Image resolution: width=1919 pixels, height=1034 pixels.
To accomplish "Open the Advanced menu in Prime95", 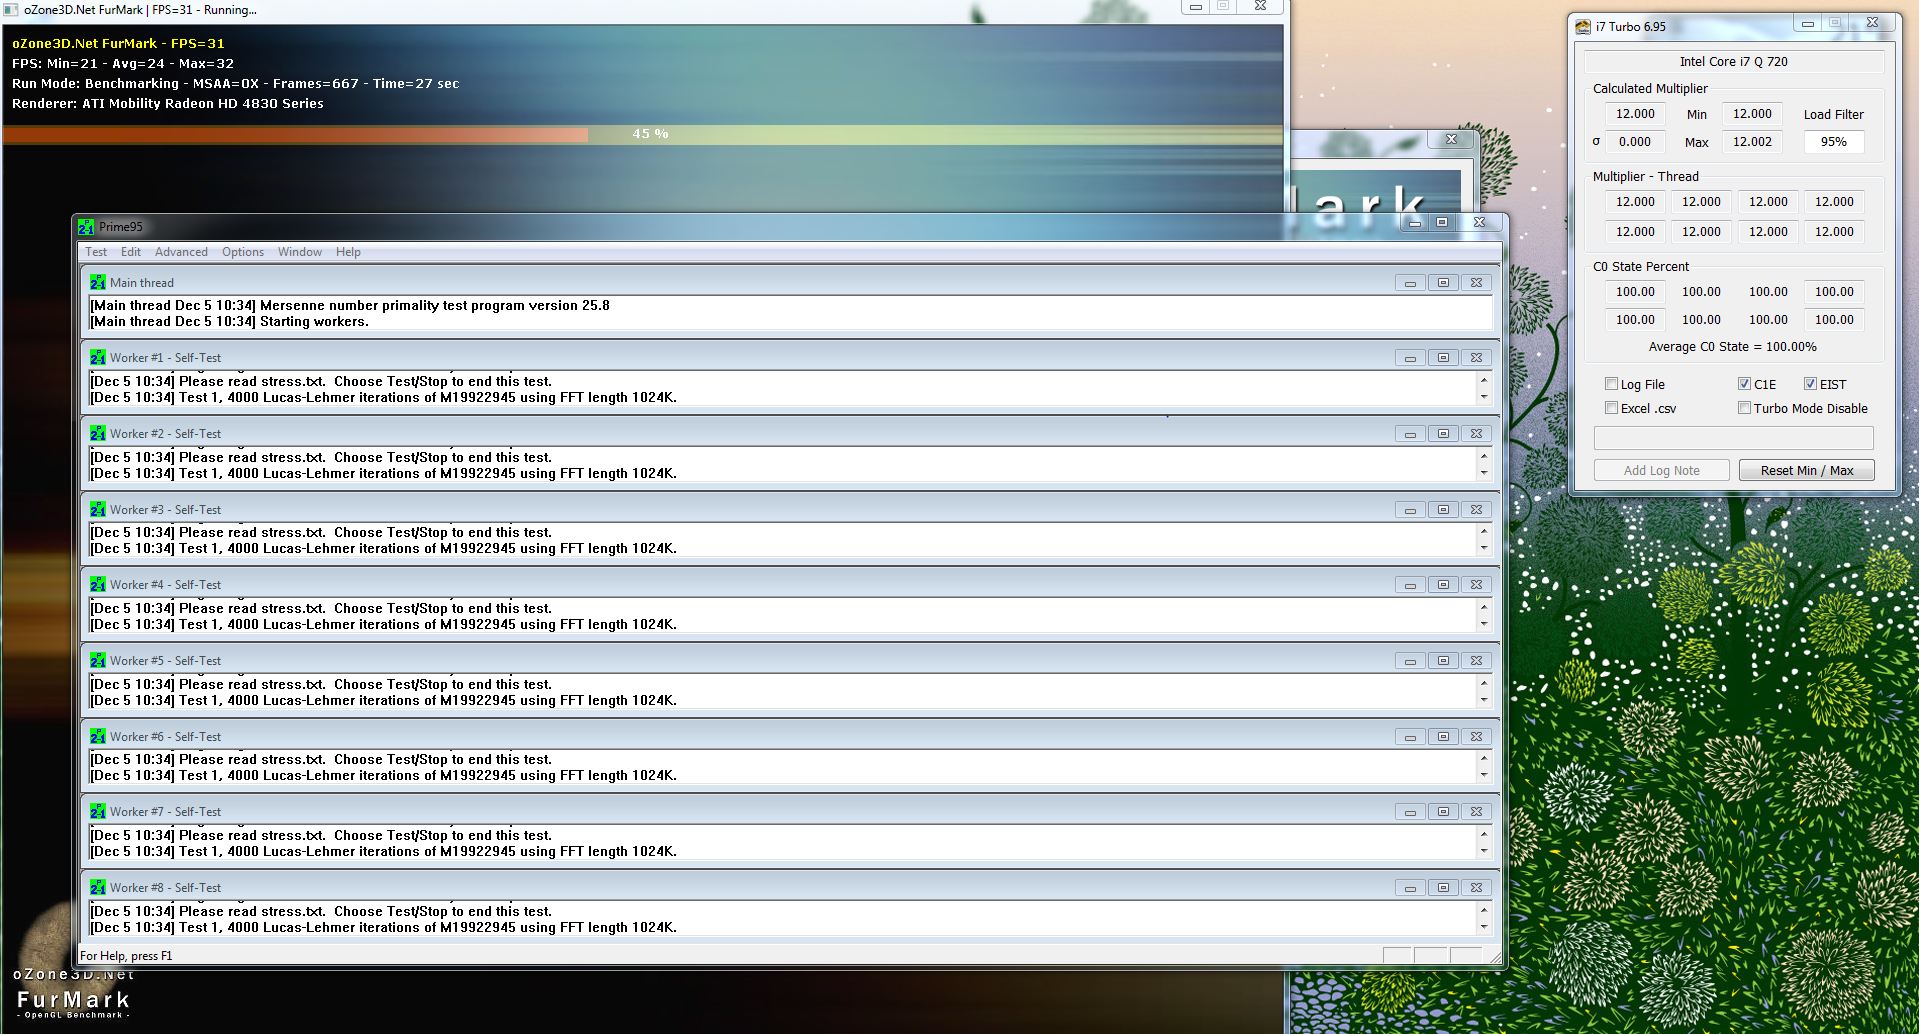I will 181,252.
